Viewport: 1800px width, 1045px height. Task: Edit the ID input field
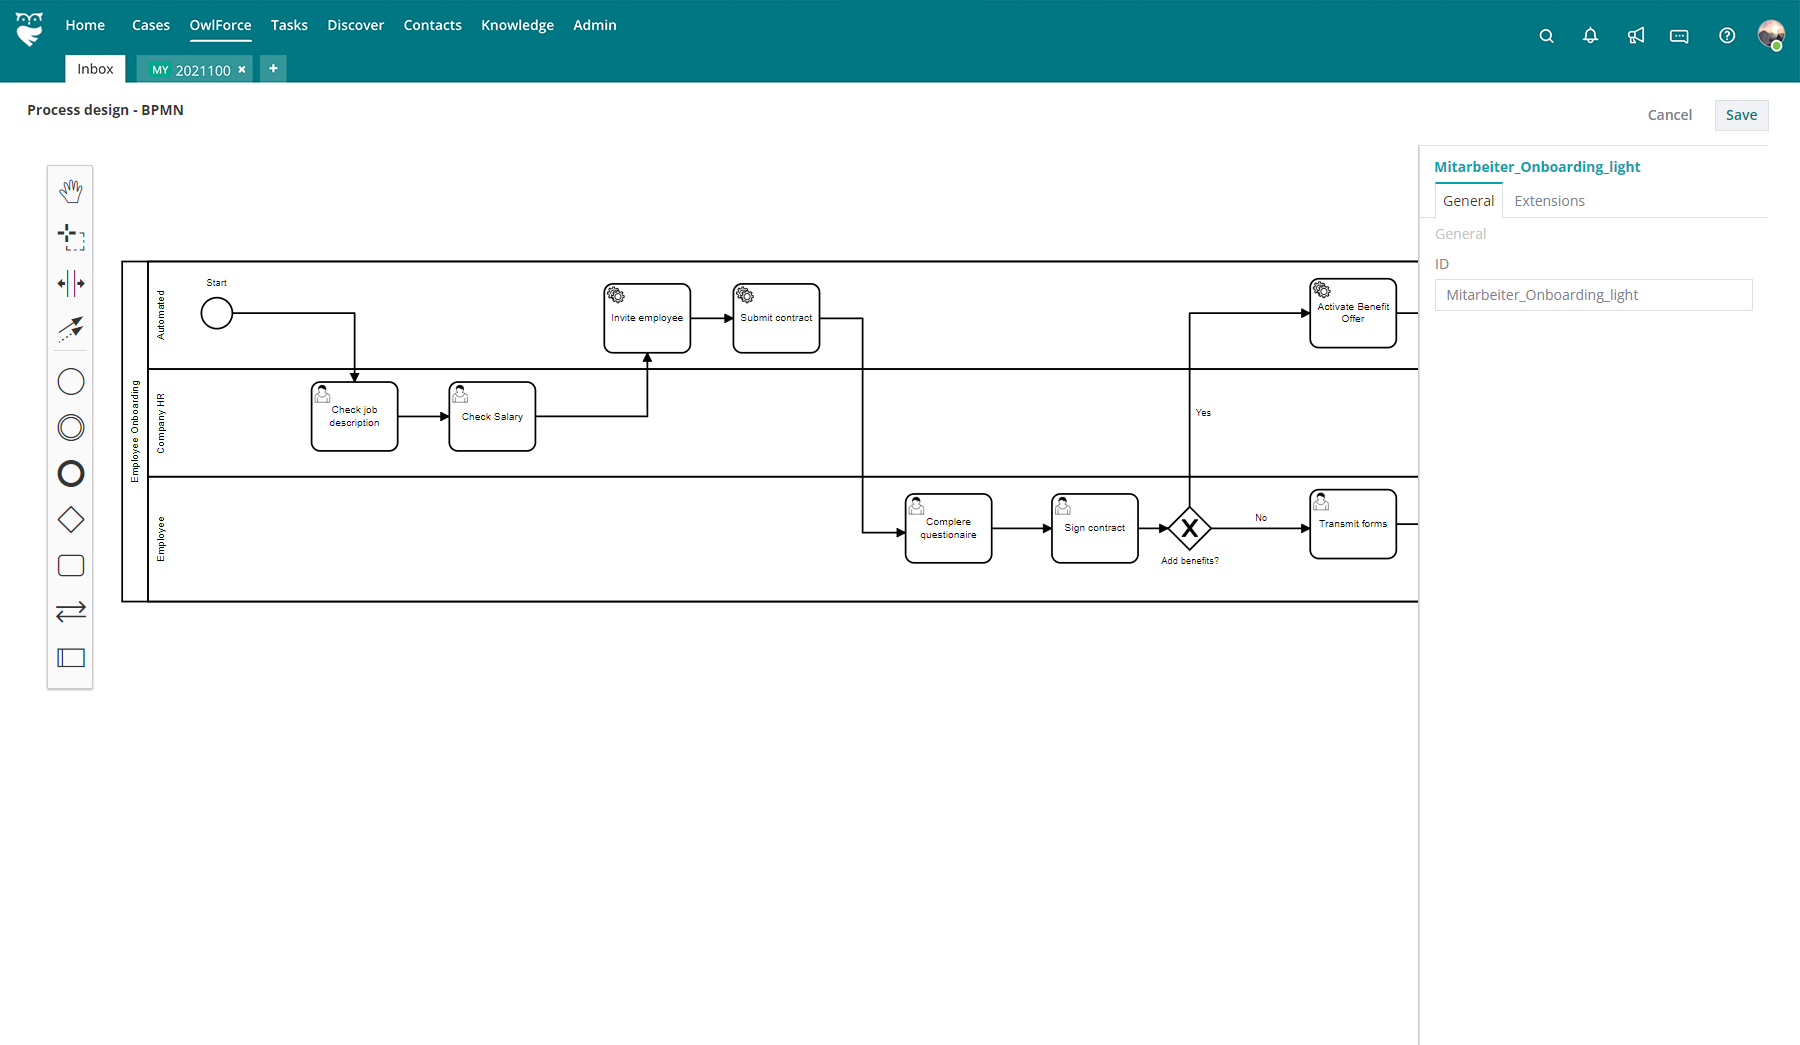tap(1593, 295)
